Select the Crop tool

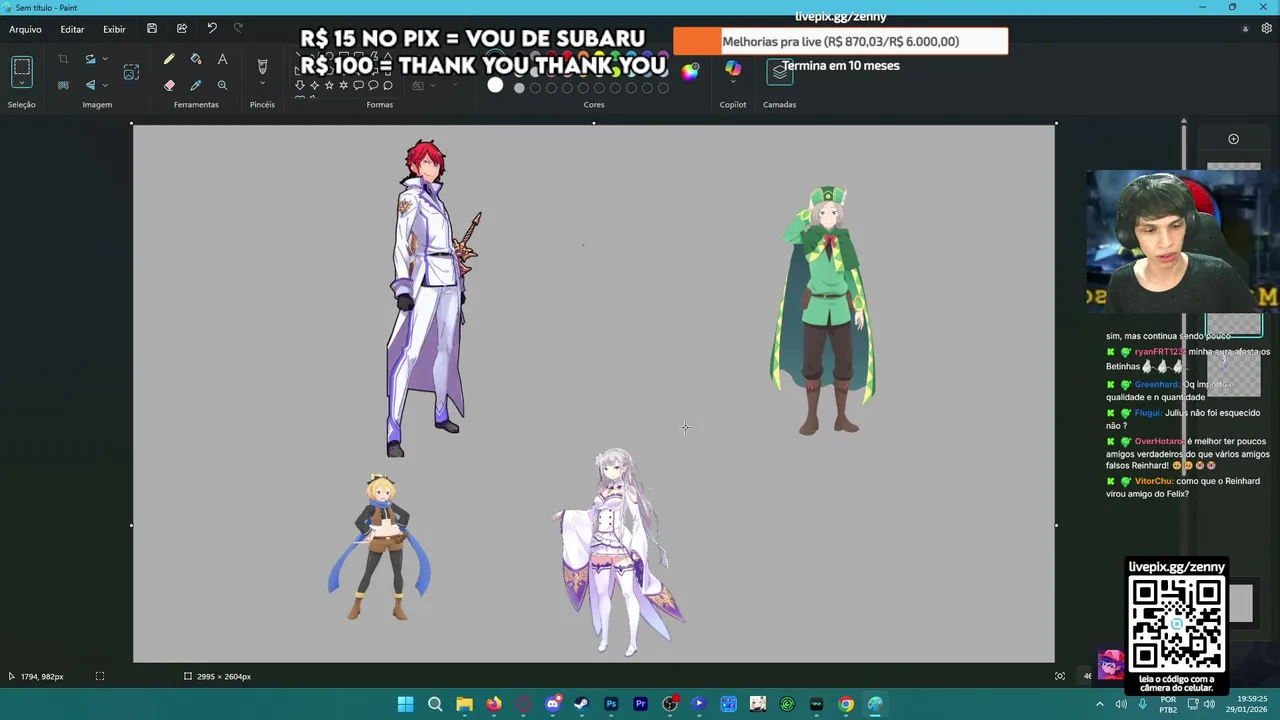63,60
